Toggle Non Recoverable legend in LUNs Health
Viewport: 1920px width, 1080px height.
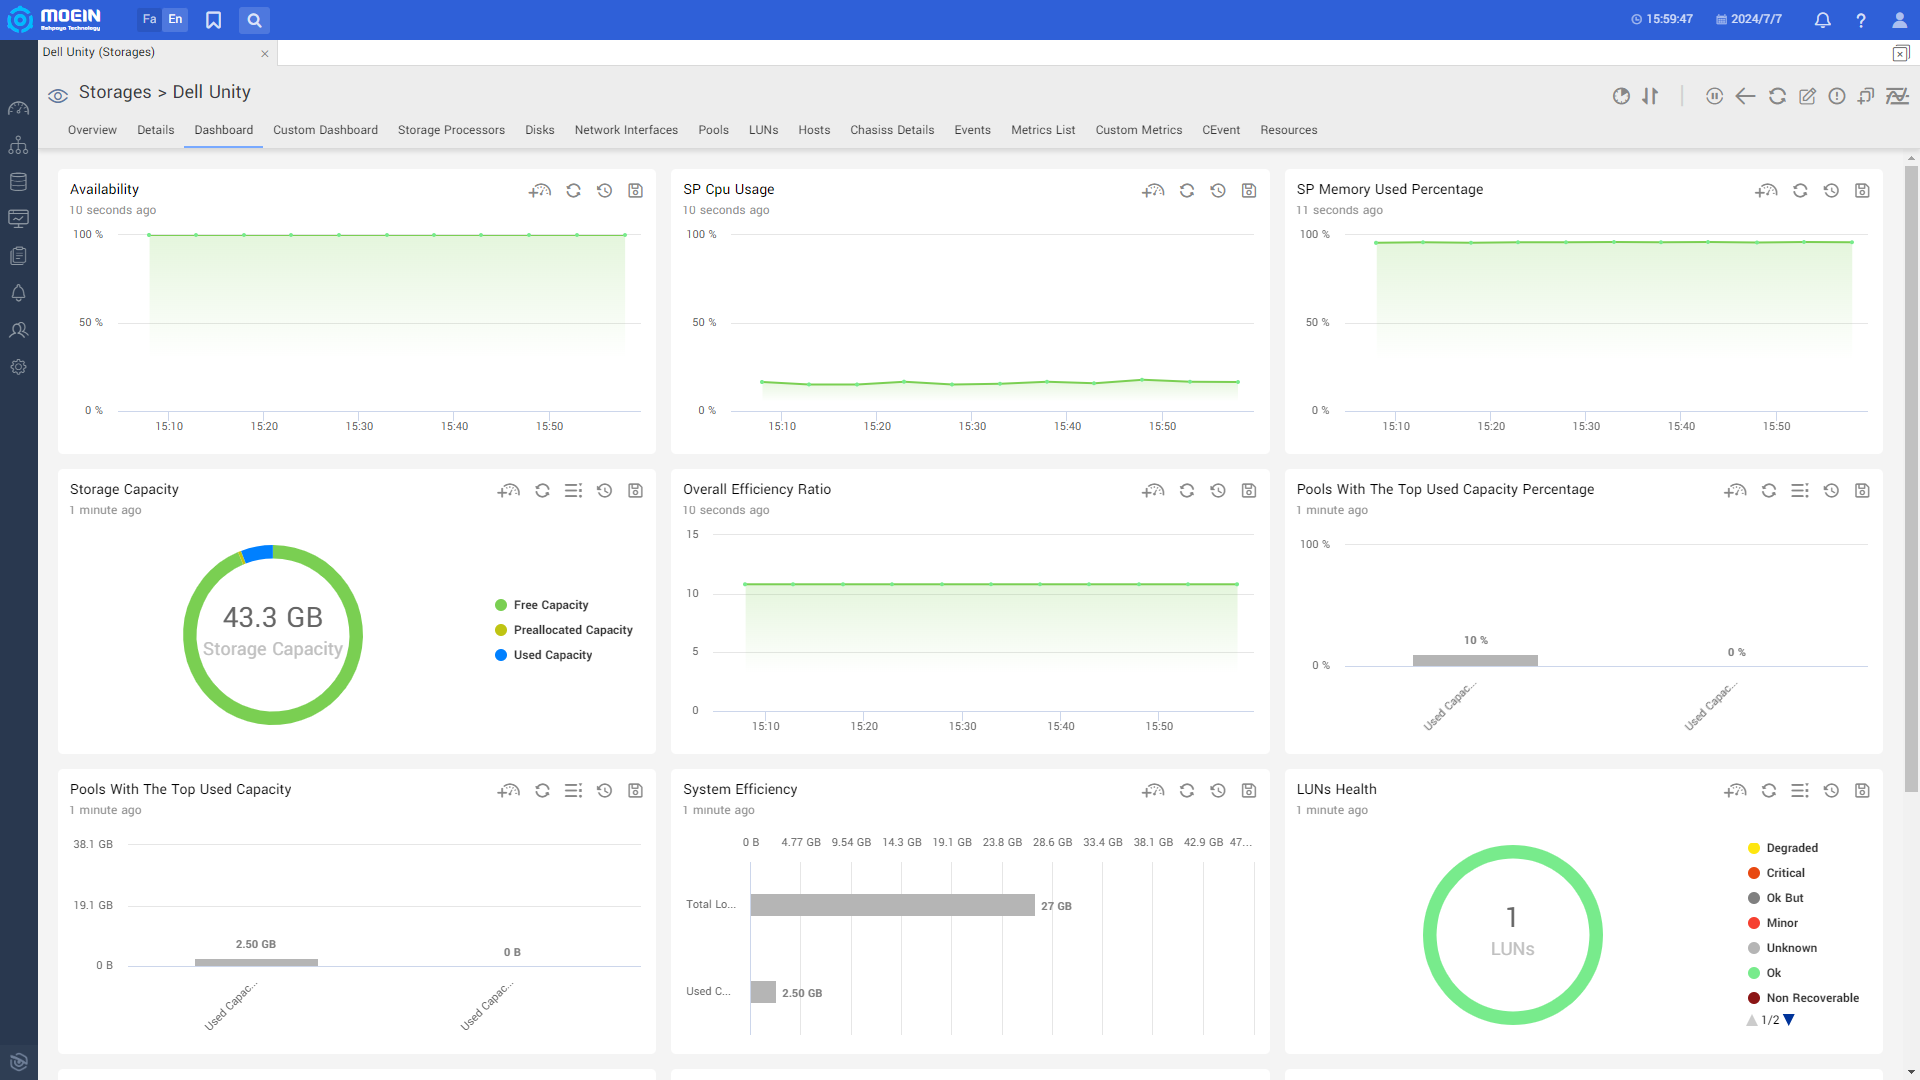point(1803,998)
